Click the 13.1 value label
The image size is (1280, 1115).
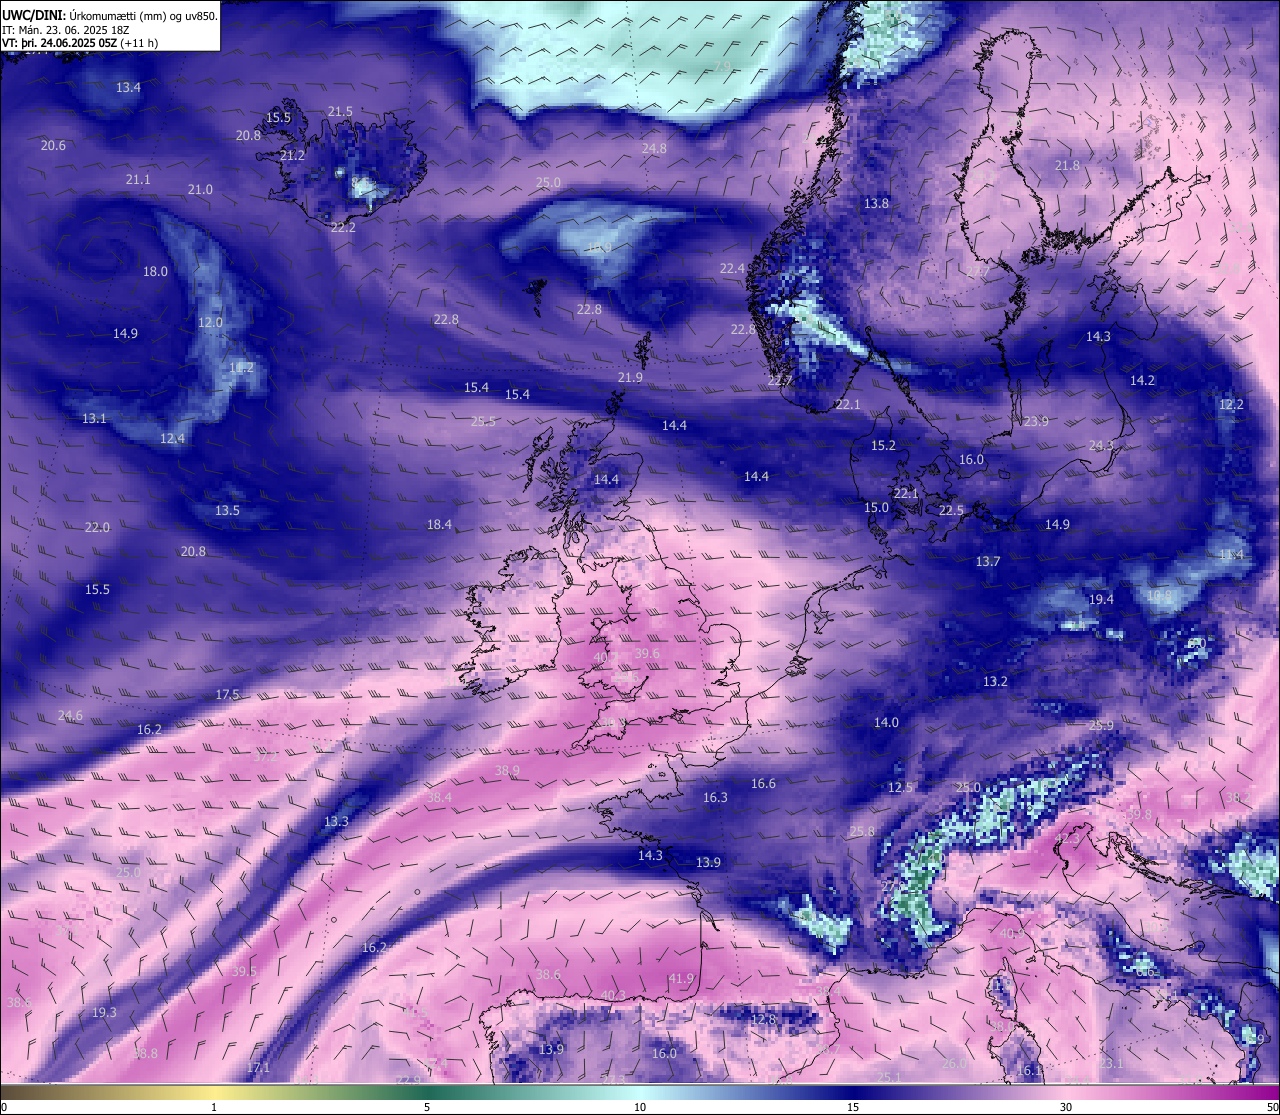coord(94,419)
